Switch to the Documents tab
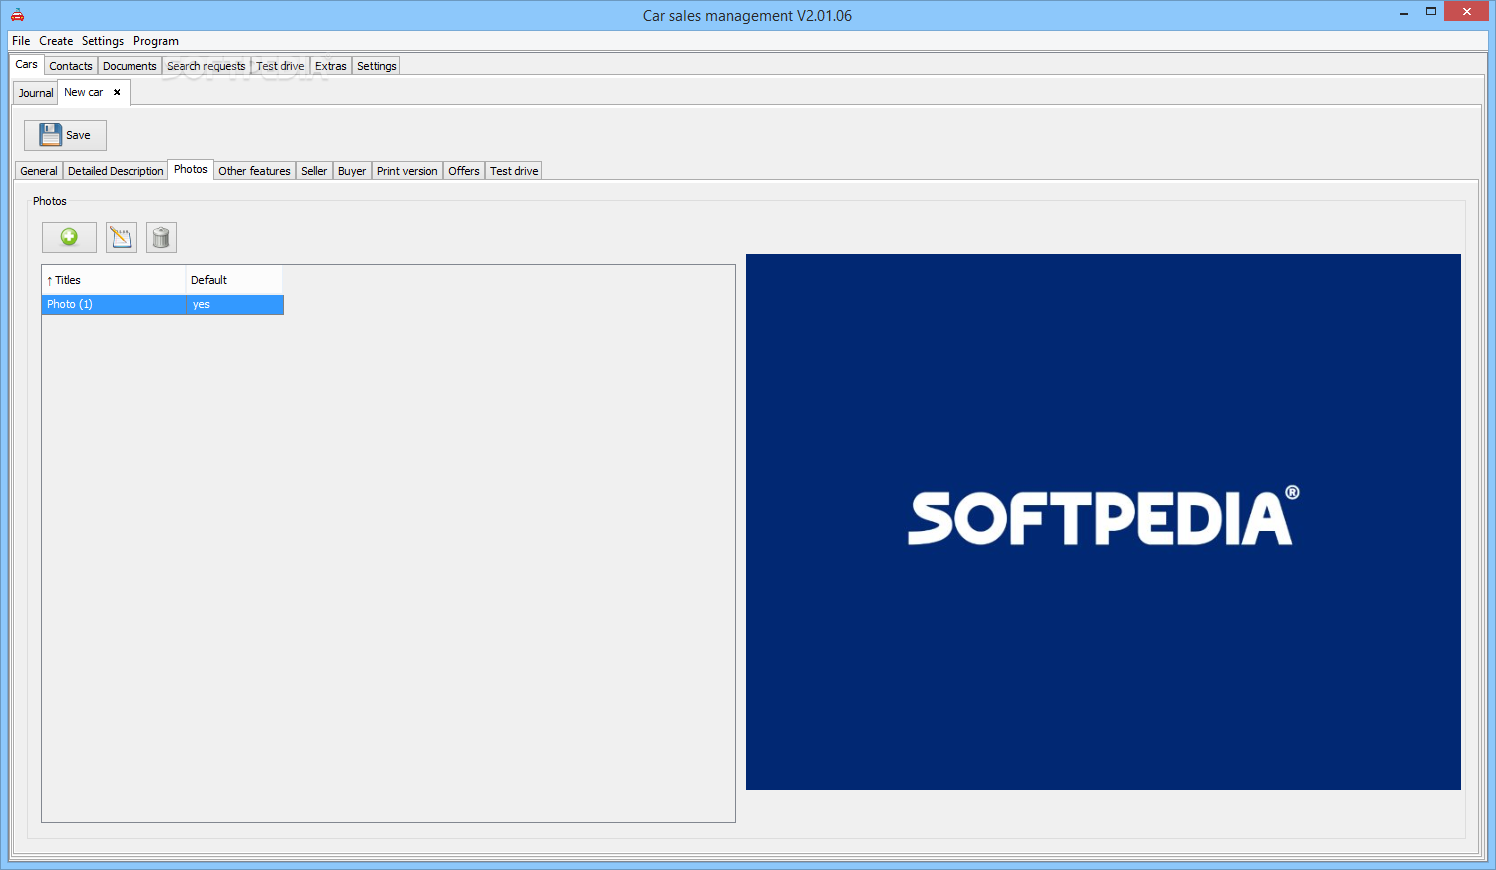Screen dimensions: 1496x870 coord(130,66)
